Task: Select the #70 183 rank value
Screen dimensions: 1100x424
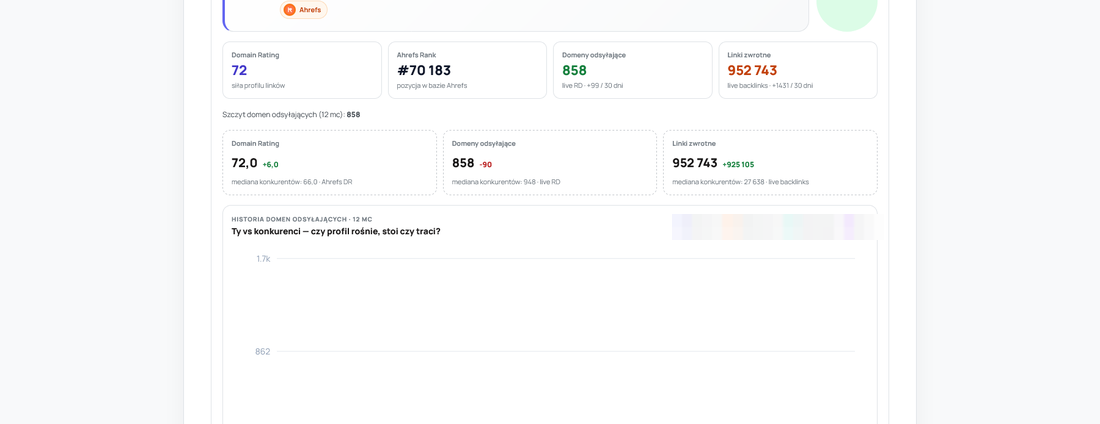Action: [x=424, y=70]
